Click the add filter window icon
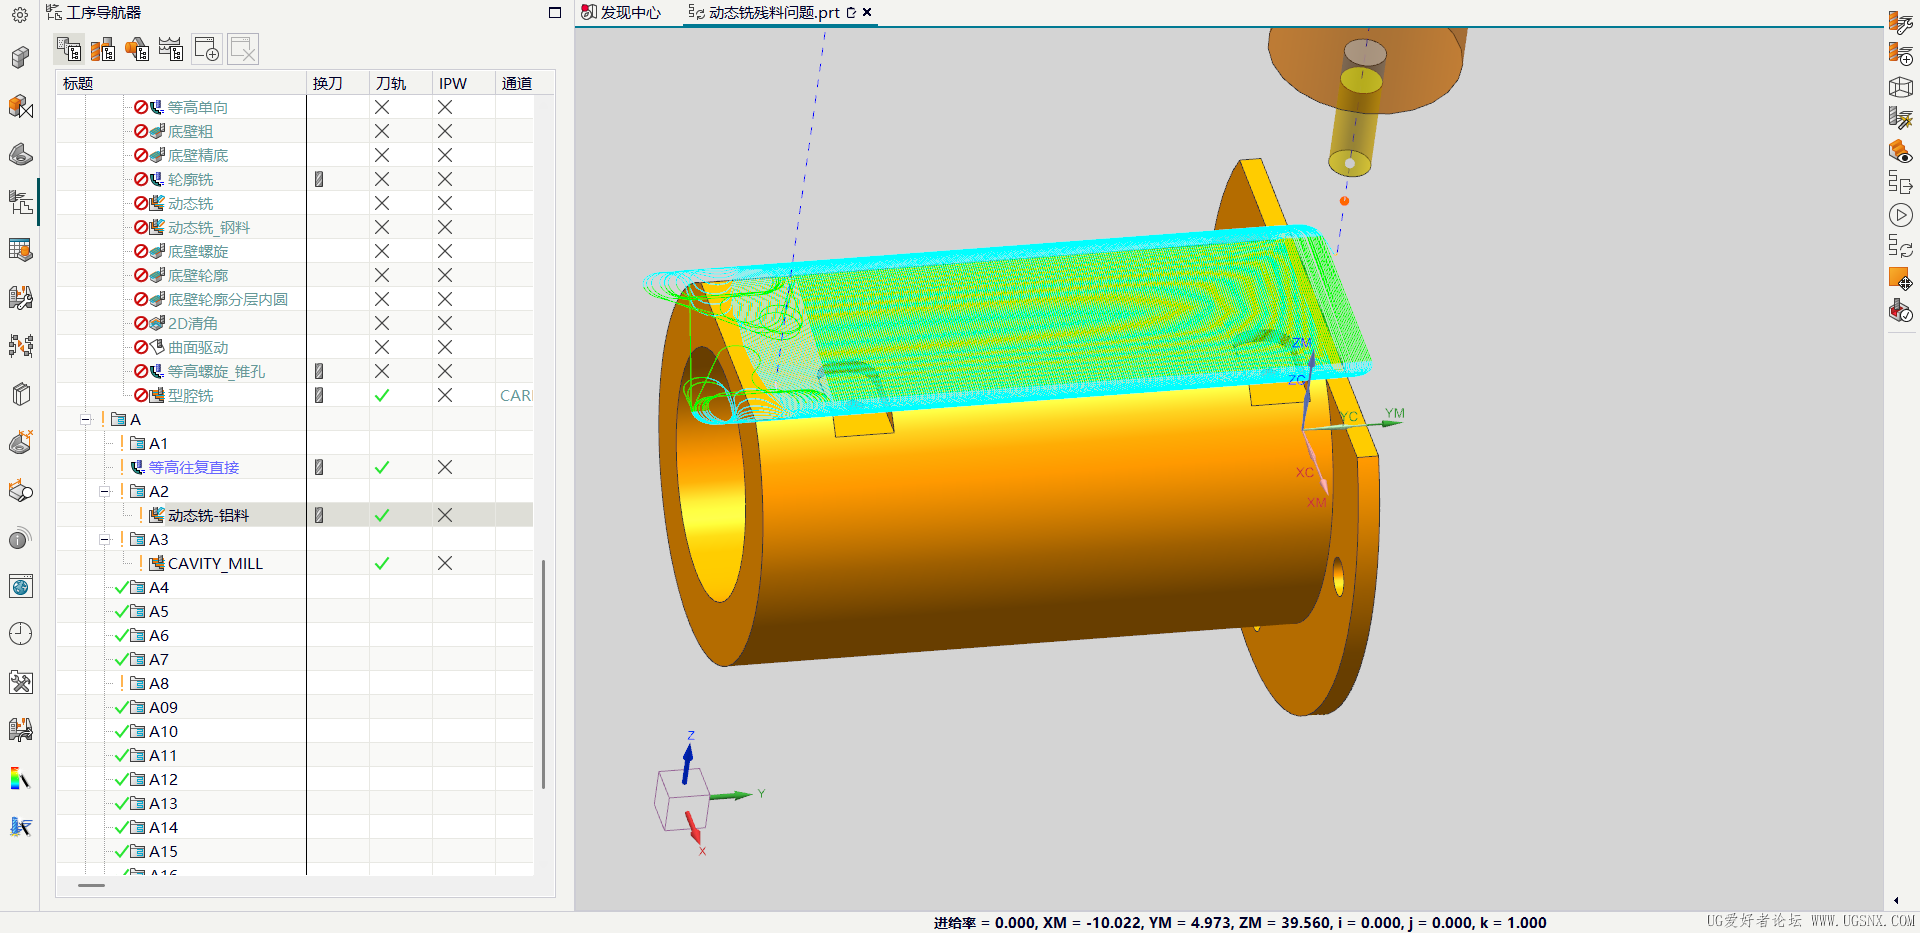Image resolution: width=1920 pixels, height=933 pixels. (207, 49)
